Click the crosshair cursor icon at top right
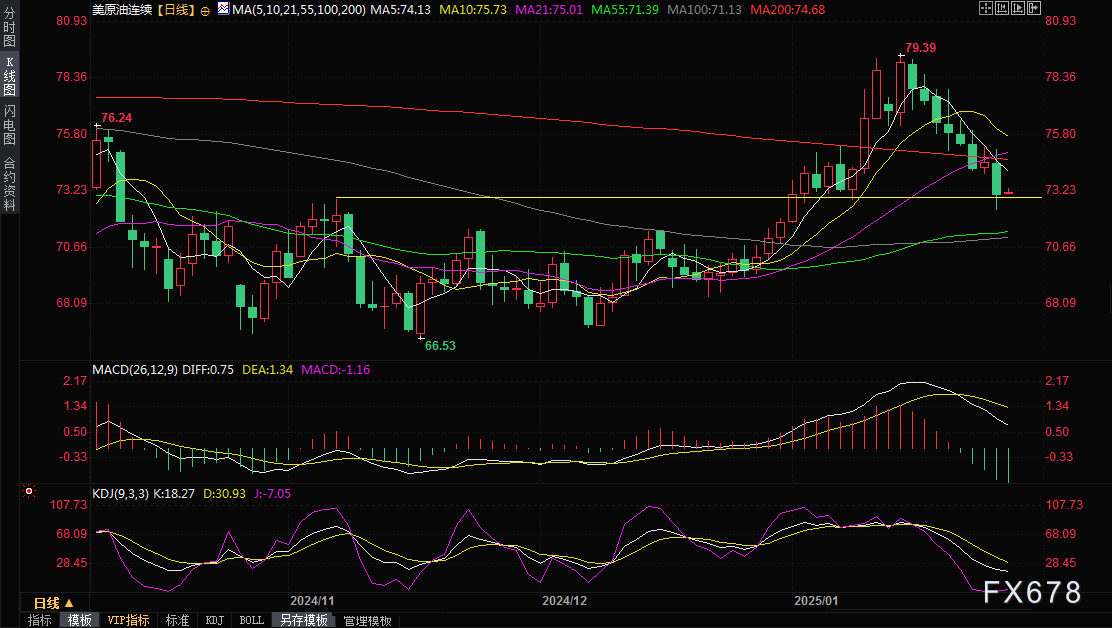 click(986, 9)
